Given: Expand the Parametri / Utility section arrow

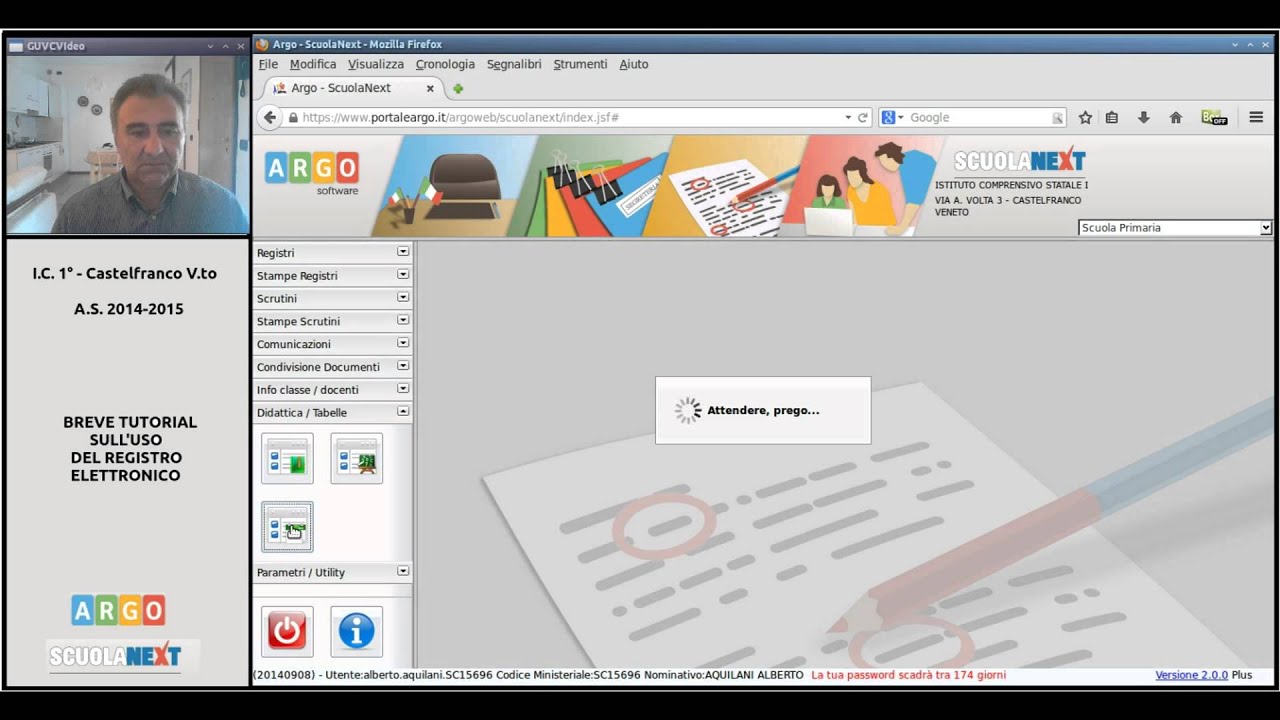Looking at the screenshot, I should (403, 572).
